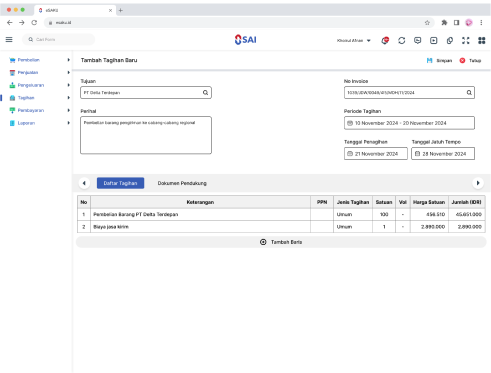This screenshot has height=373, width=491.
Task: Click the Pengeluaran icon in sidebar
Action: pyautogui.click(x=12, y=85)
